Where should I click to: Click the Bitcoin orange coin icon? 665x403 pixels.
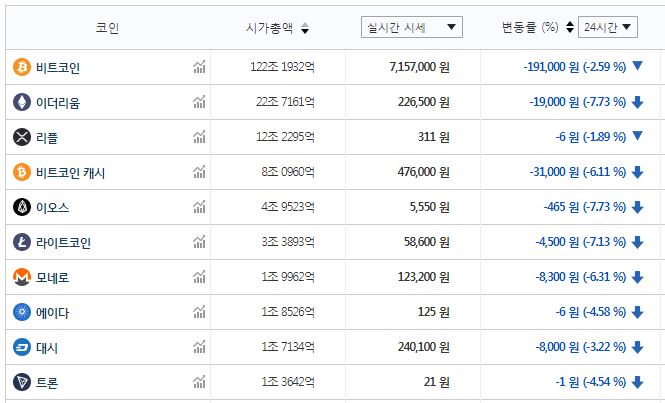coord(21,67)
